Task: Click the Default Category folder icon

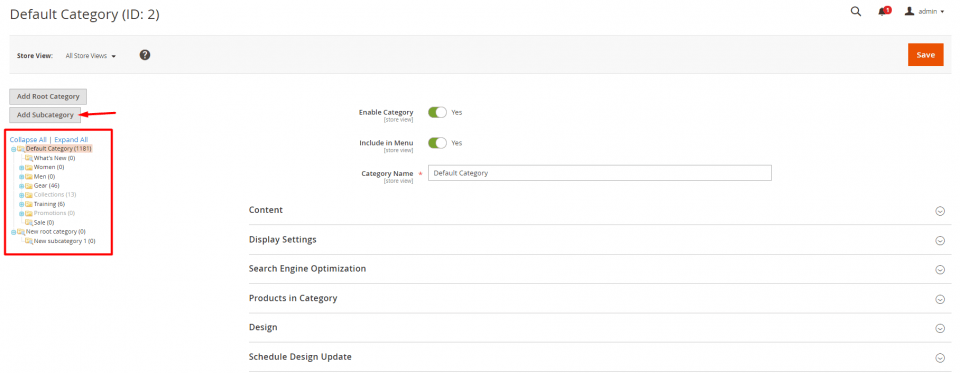Action: (21, 149)
